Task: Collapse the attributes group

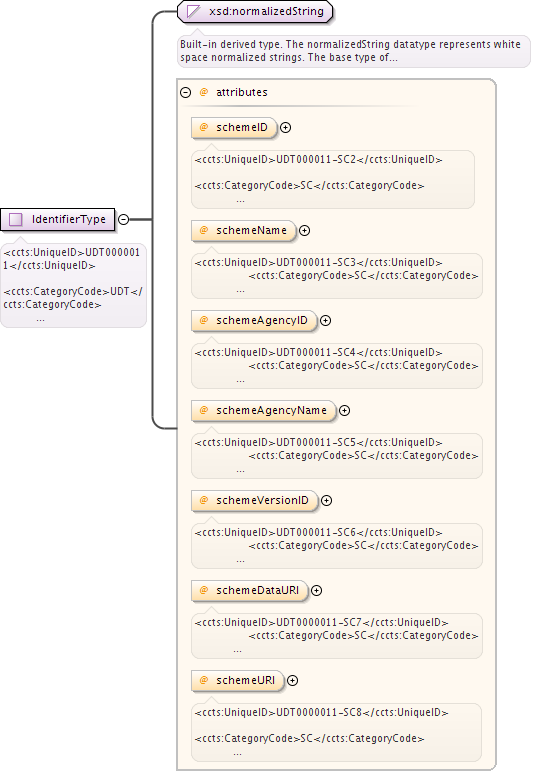Action: (x=186, y=92)
